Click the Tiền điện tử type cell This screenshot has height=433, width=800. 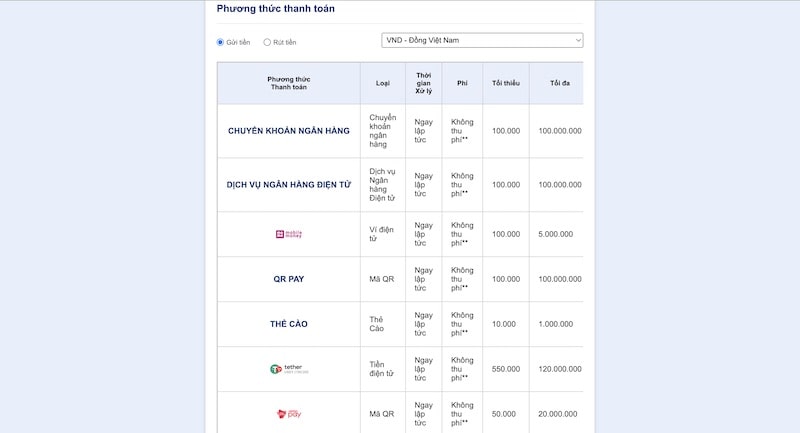point(382,369)
